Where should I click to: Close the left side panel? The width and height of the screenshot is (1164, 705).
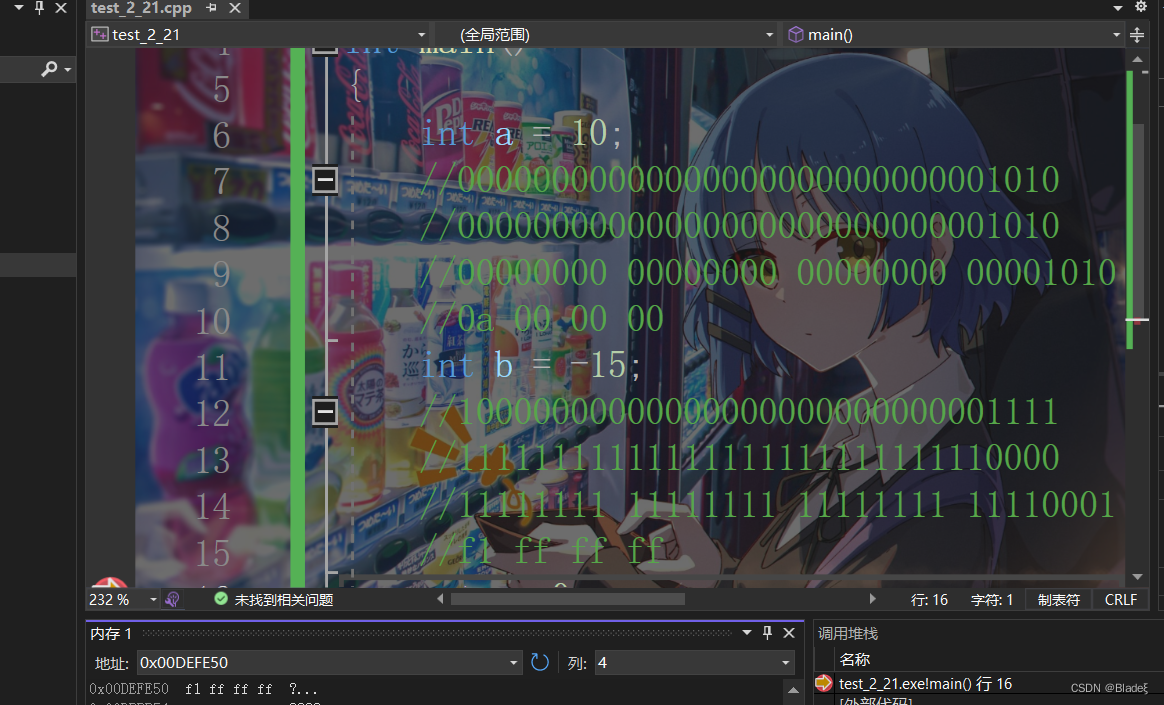click(62, 8)
